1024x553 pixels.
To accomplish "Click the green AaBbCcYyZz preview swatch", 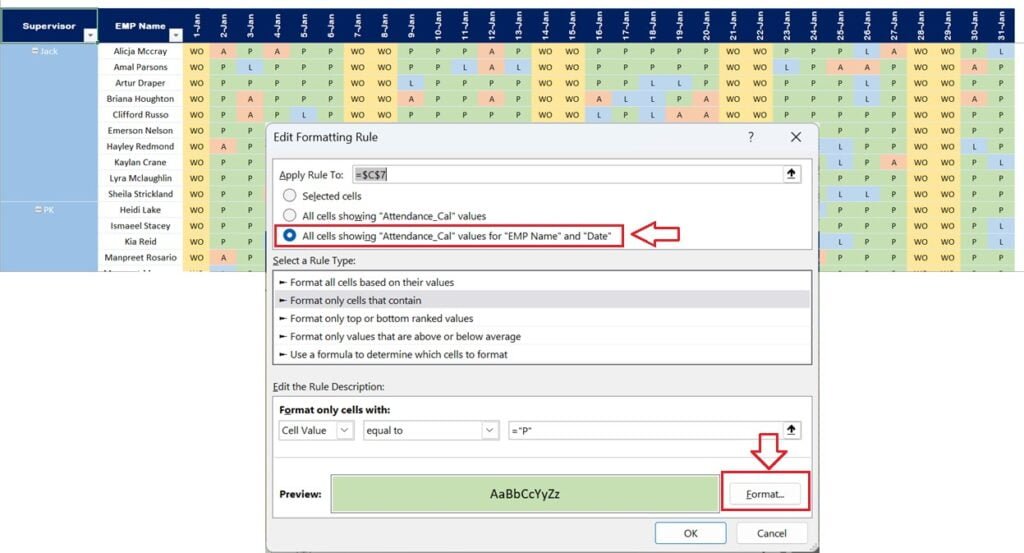I will [x=524, y=494].
